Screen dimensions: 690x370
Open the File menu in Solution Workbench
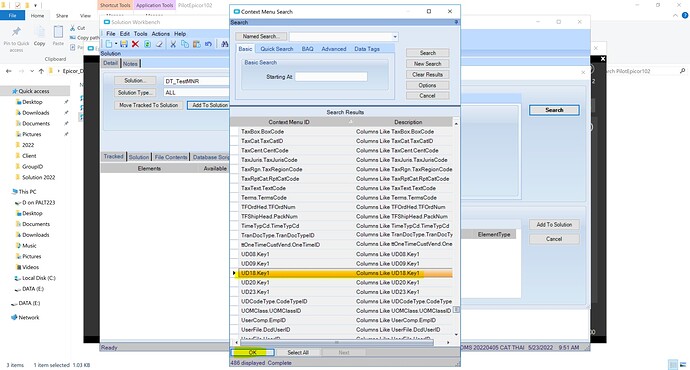(111, 34)
